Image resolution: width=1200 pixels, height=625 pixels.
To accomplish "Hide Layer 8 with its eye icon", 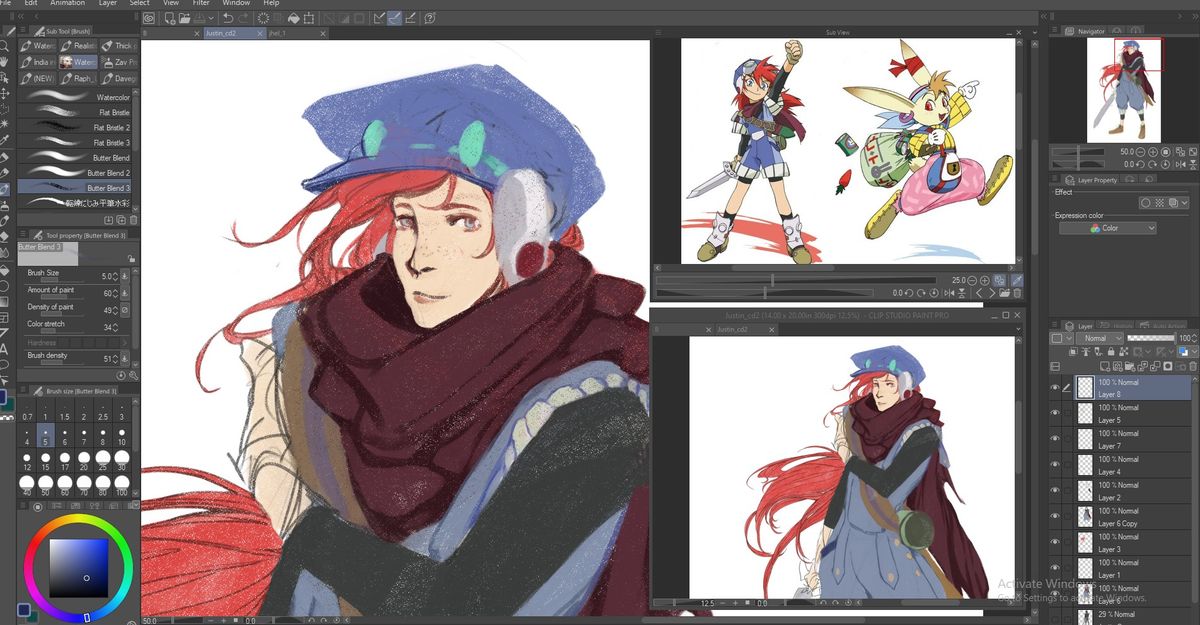I will [x=1054, y=388].
